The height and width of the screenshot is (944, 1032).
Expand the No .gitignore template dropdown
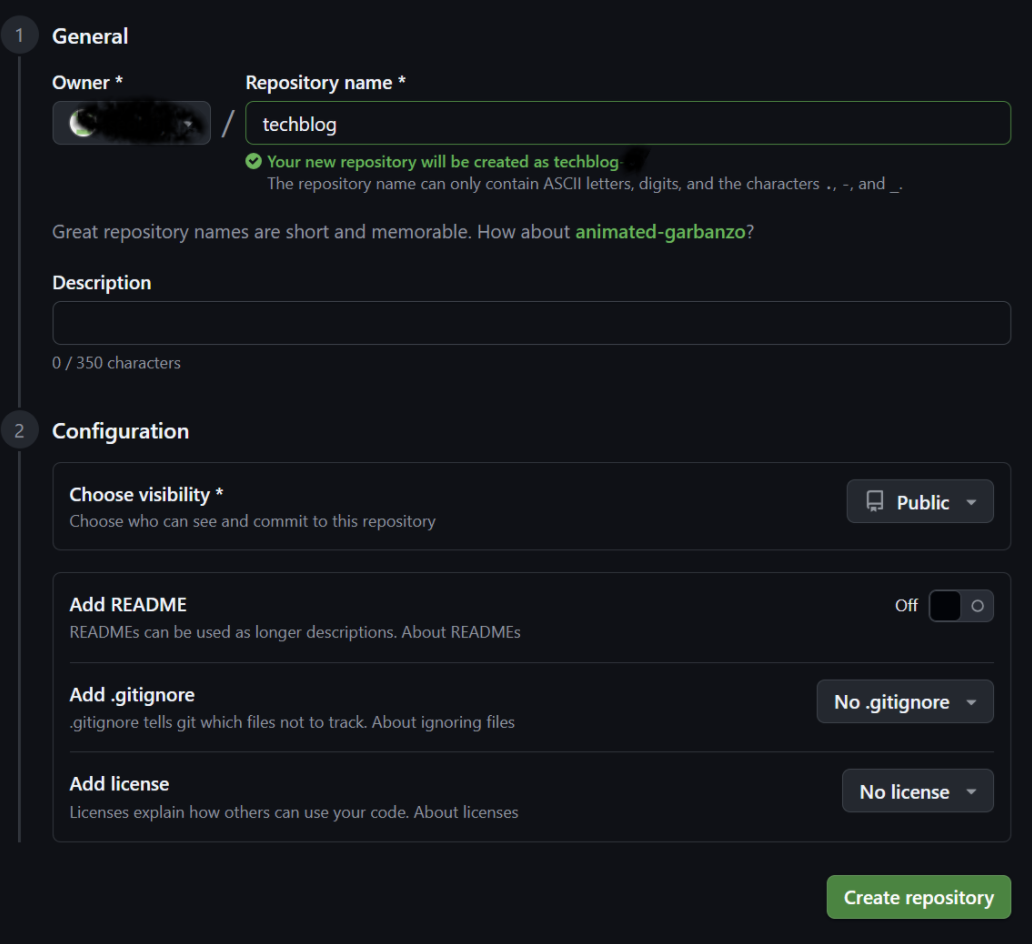[x=905, y=702]
